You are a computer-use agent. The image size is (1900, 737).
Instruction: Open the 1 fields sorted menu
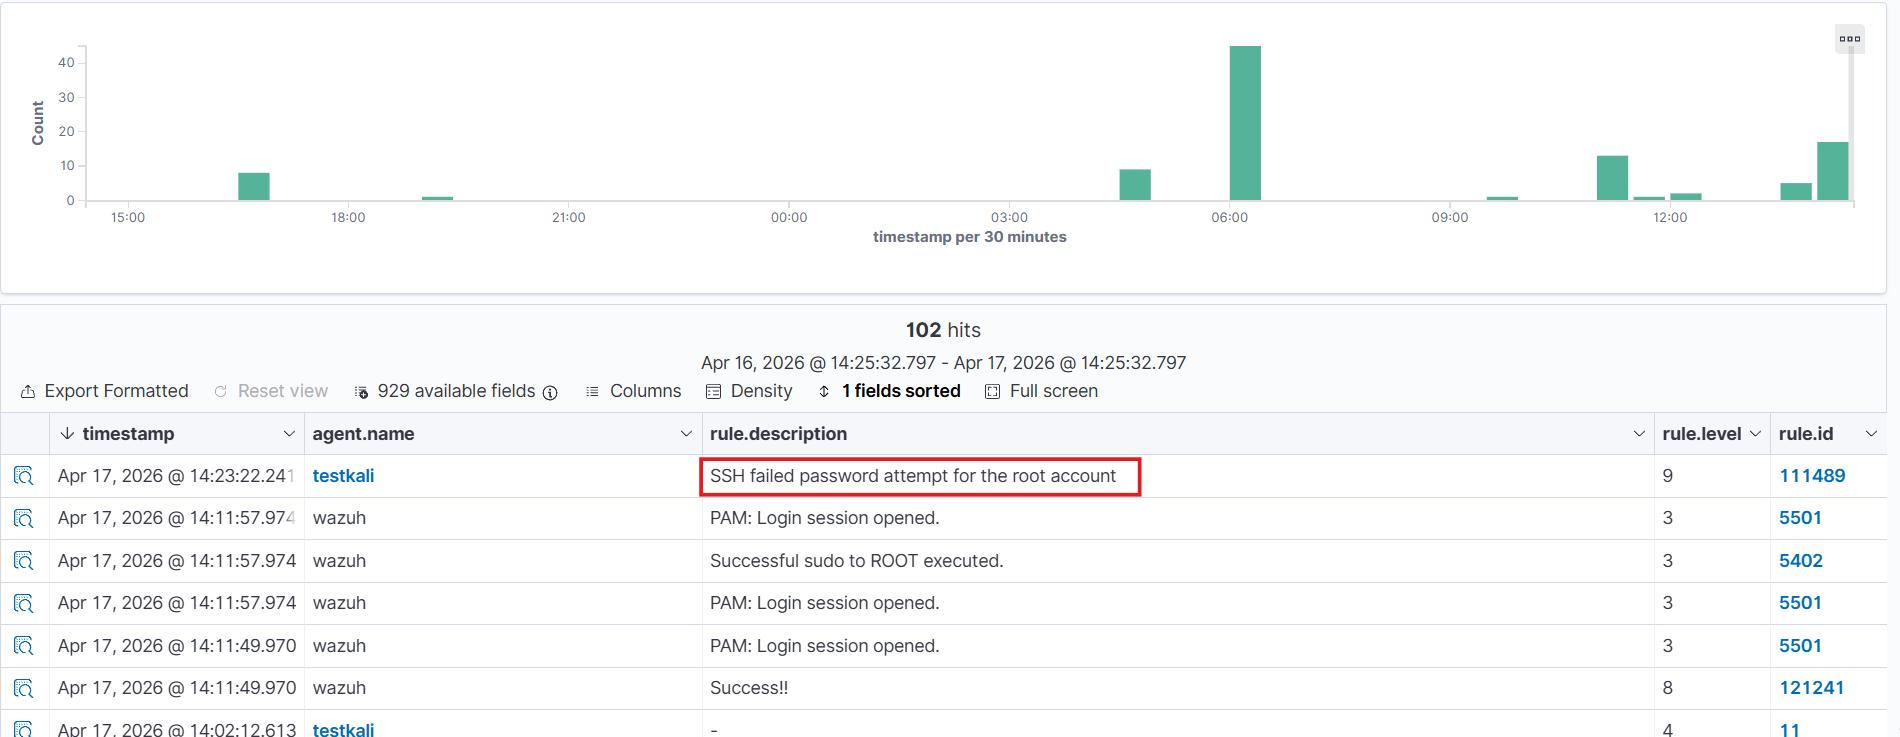pos(889,391)
